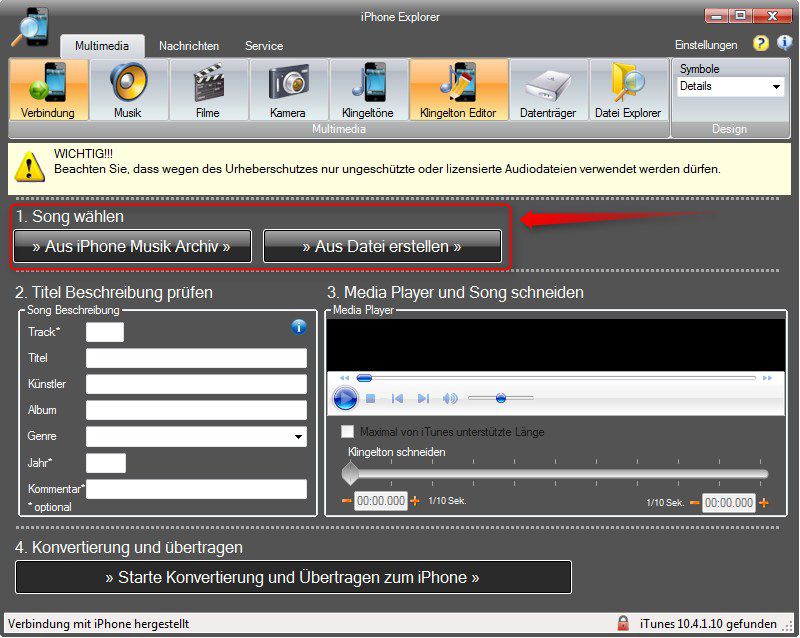Screen dimensions: 800x638
Task: Click the blue info icon in Song Beschreibung
Action: tap(298, 327)
